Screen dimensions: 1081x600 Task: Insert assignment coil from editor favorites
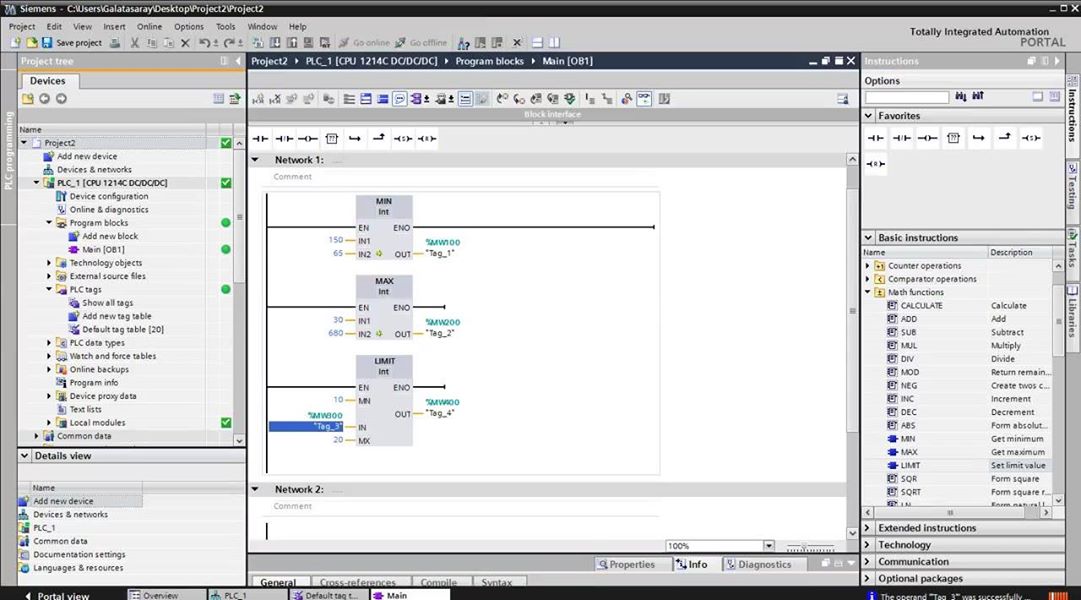tap(308, 139)
